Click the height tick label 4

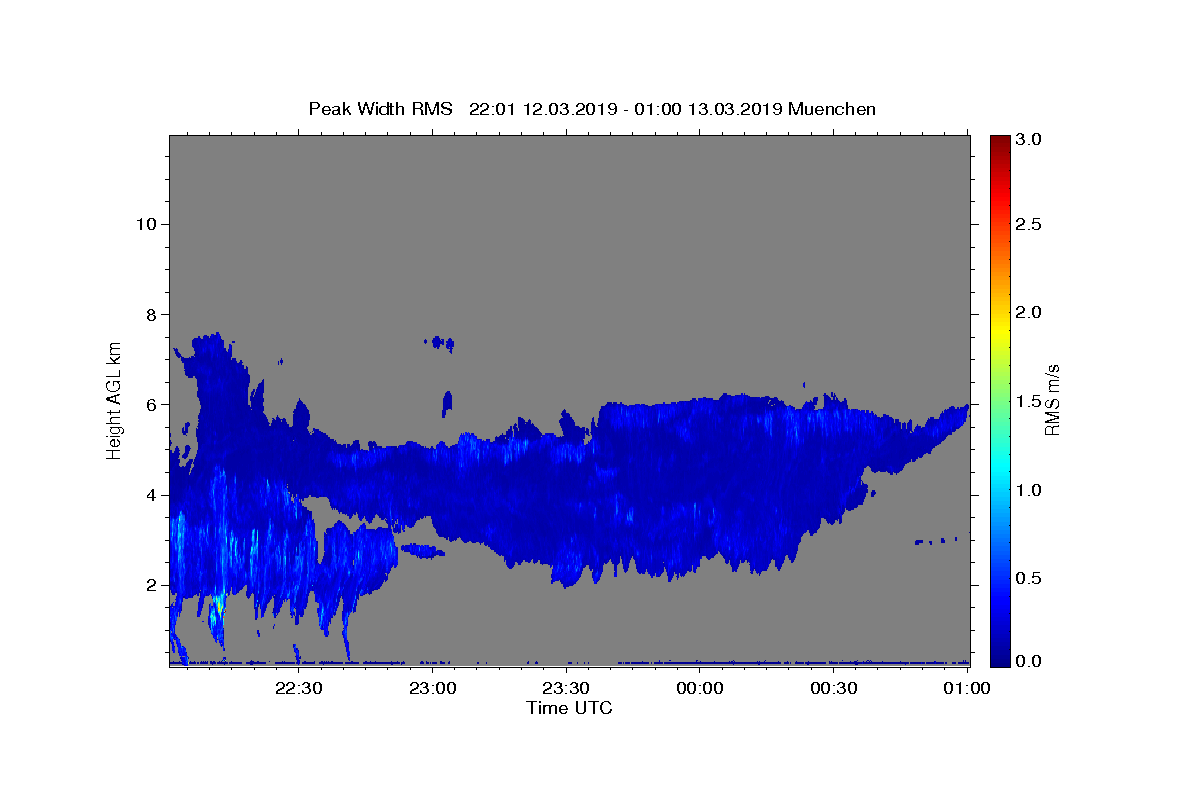(x=151, y=495)
